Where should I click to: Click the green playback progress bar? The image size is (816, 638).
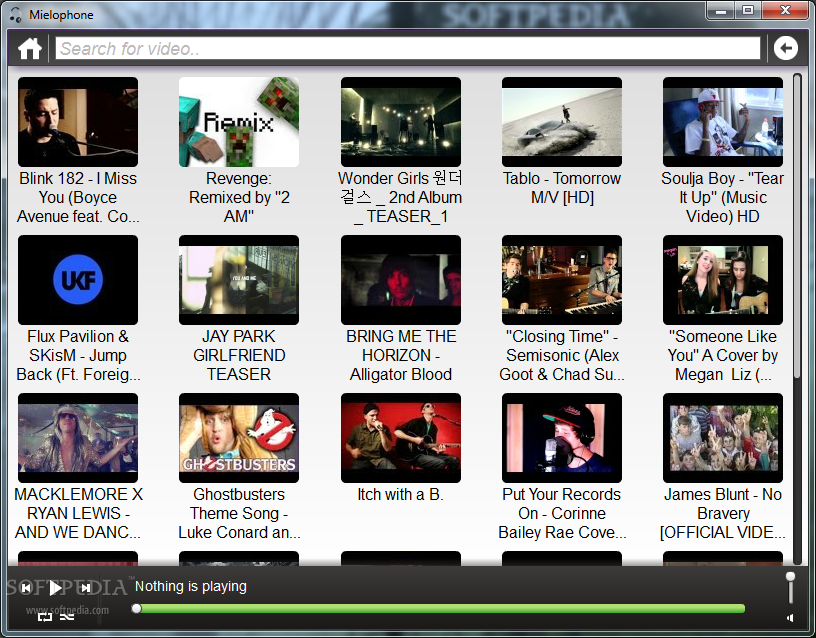coord(441,608)
